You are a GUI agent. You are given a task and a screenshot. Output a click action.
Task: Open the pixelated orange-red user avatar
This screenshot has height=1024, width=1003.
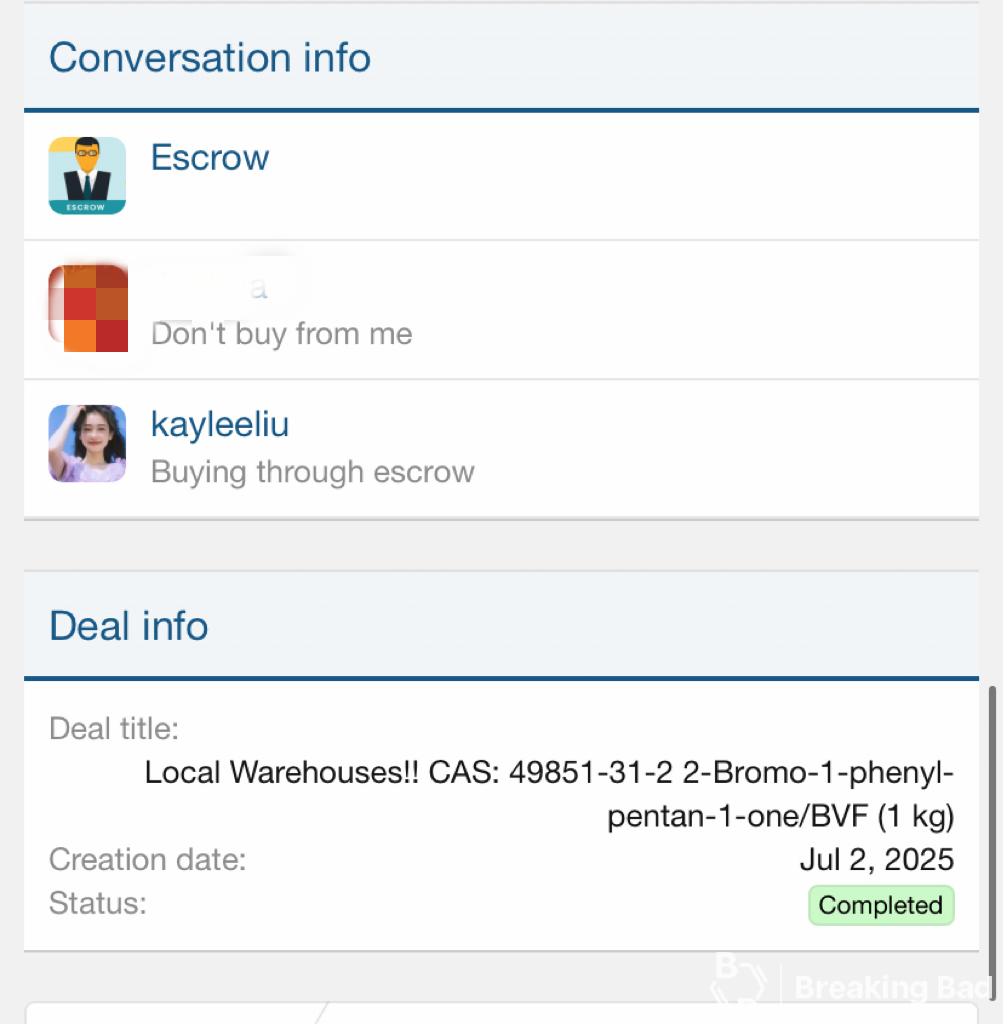click(x=88, y=308)
